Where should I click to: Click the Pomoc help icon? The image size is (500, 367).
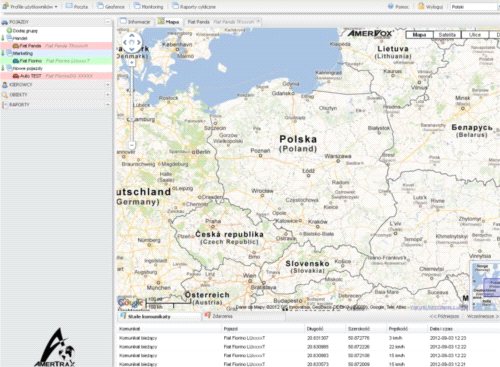tap(391, 6)
